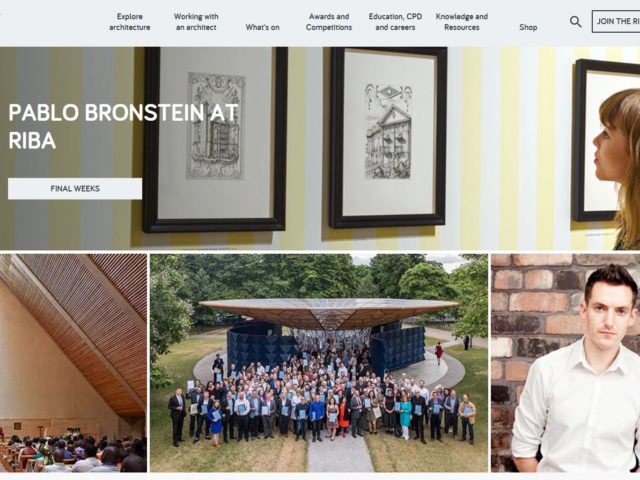The image size is (640, 480).
Task: Go to the Shop page
Action: [x=528, y=27]
